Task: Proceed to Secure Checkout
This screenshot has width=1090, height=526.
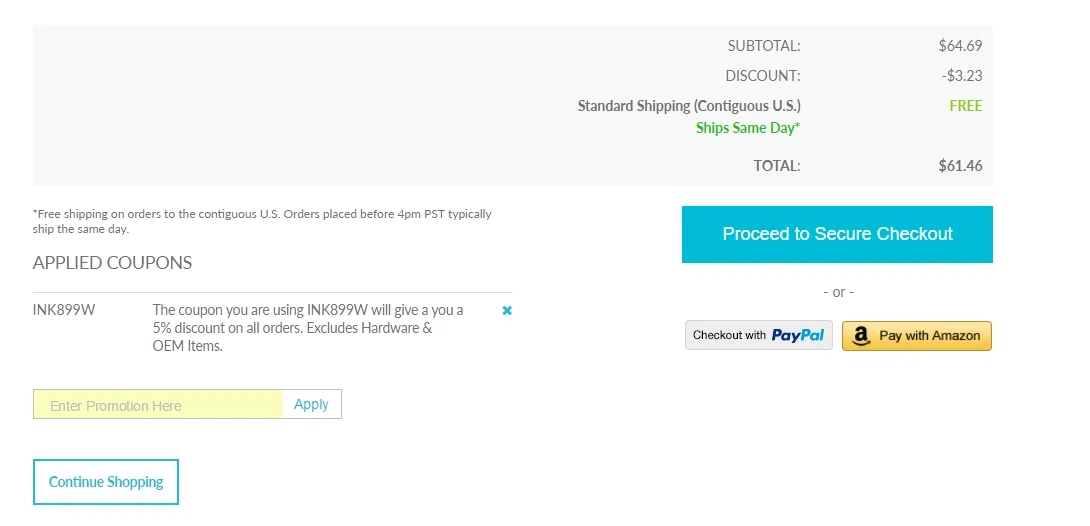Action: tap(837, 234)
